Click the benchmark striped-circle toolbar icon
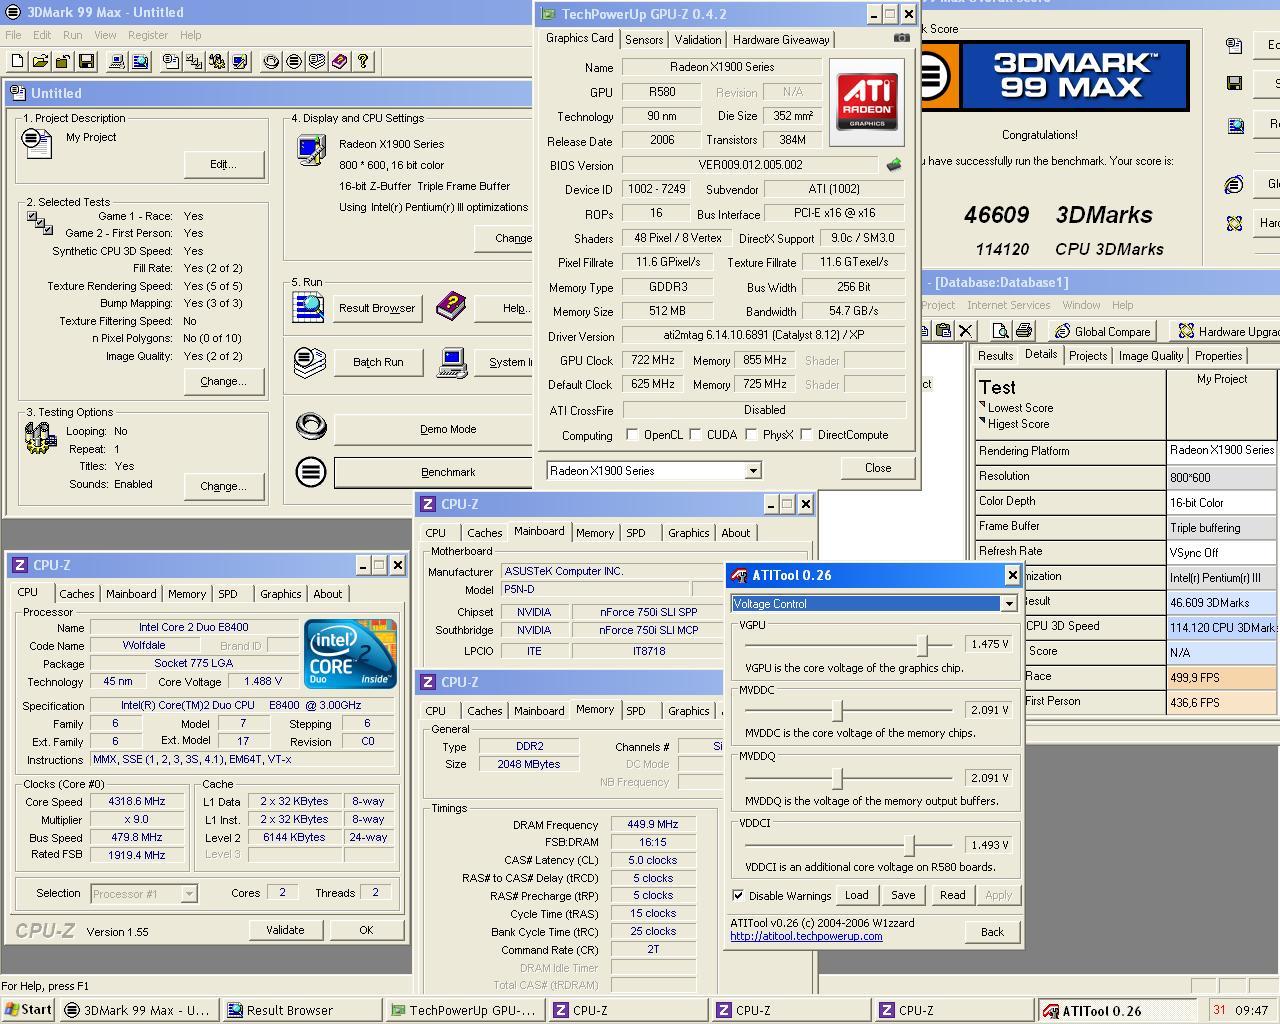 coord(294,61)
